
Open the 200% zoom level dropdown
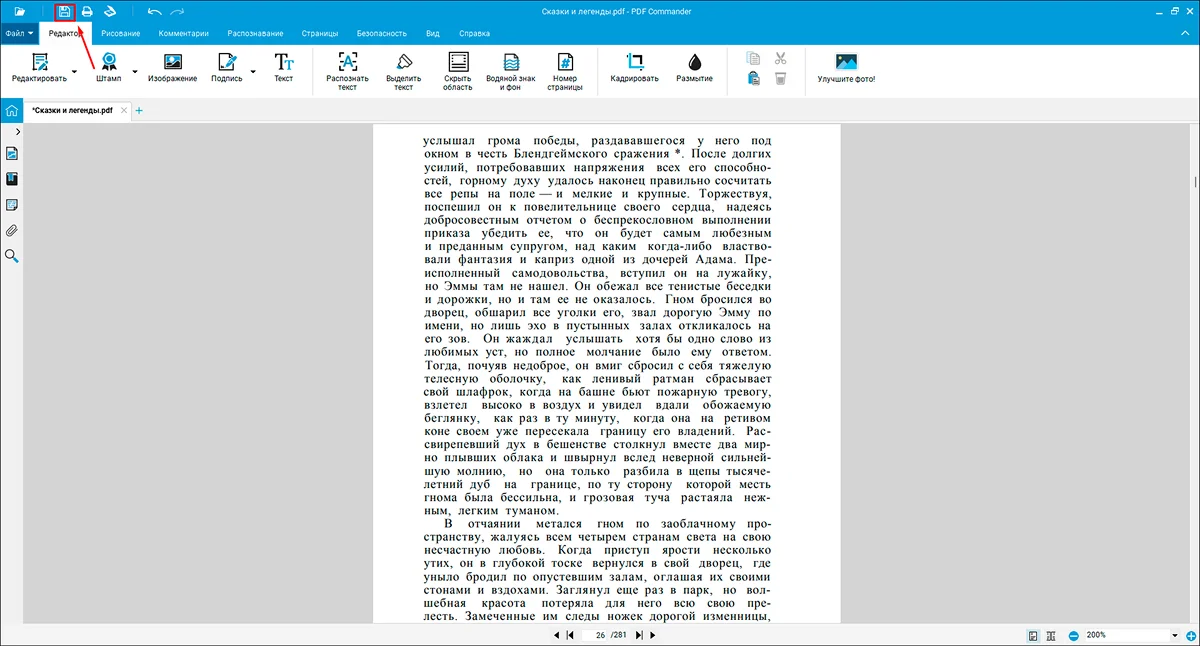click(1176, 636)
